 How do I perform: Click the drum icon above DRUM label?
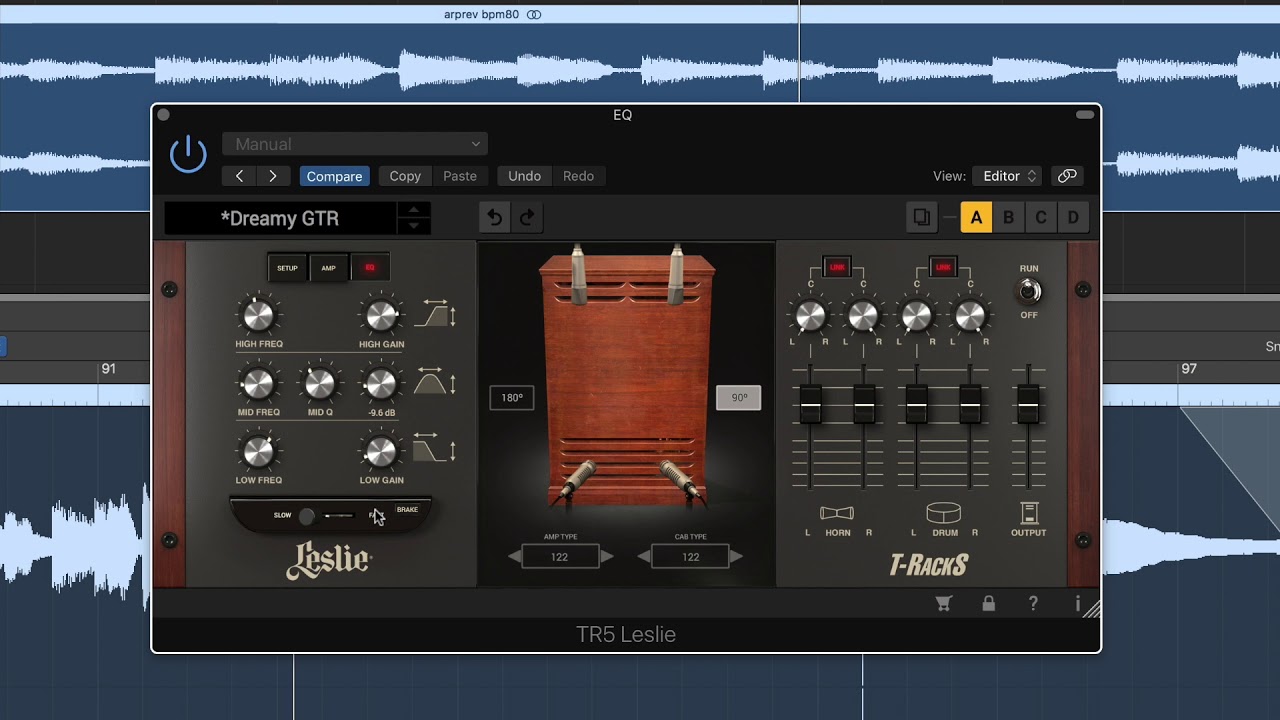pyautogui.click(x=943, y=513)
